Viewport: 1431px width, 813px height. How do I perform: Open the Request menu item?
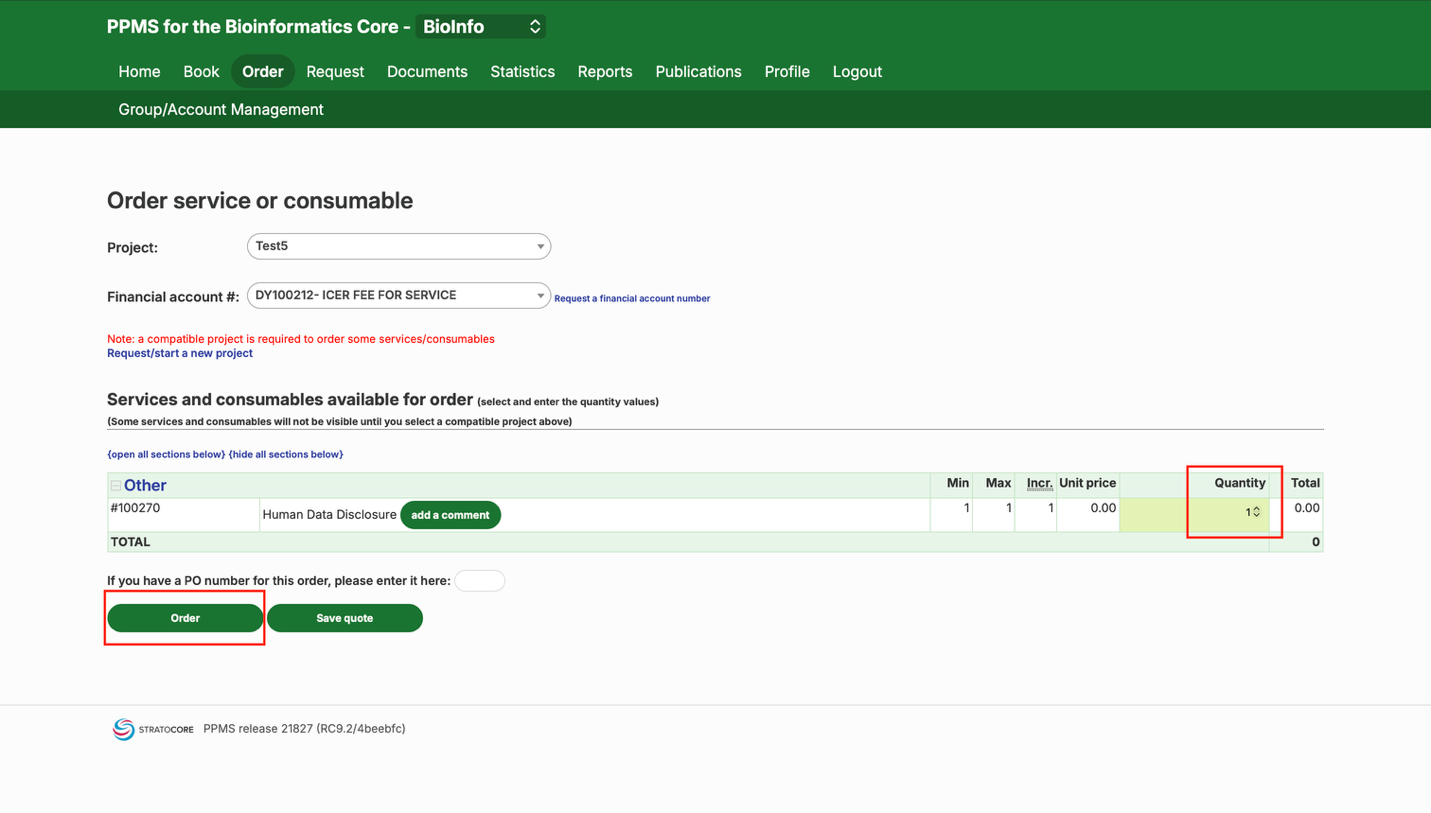point(335,72)
